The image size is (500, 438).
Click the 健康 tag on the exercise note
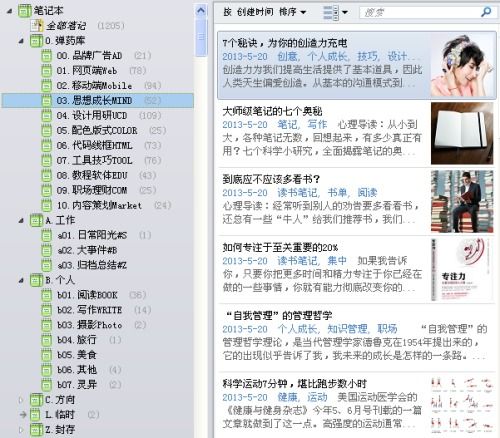coord(287,397)
